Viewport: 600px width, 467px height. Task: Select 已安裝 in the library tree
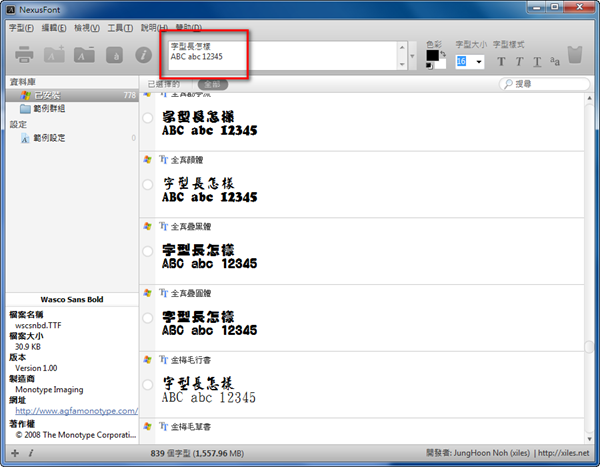(x=72, y=95)
